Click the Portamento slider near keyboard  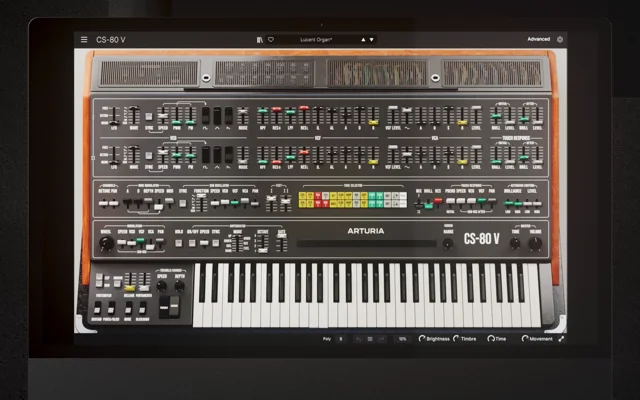[x=144, y=282]
